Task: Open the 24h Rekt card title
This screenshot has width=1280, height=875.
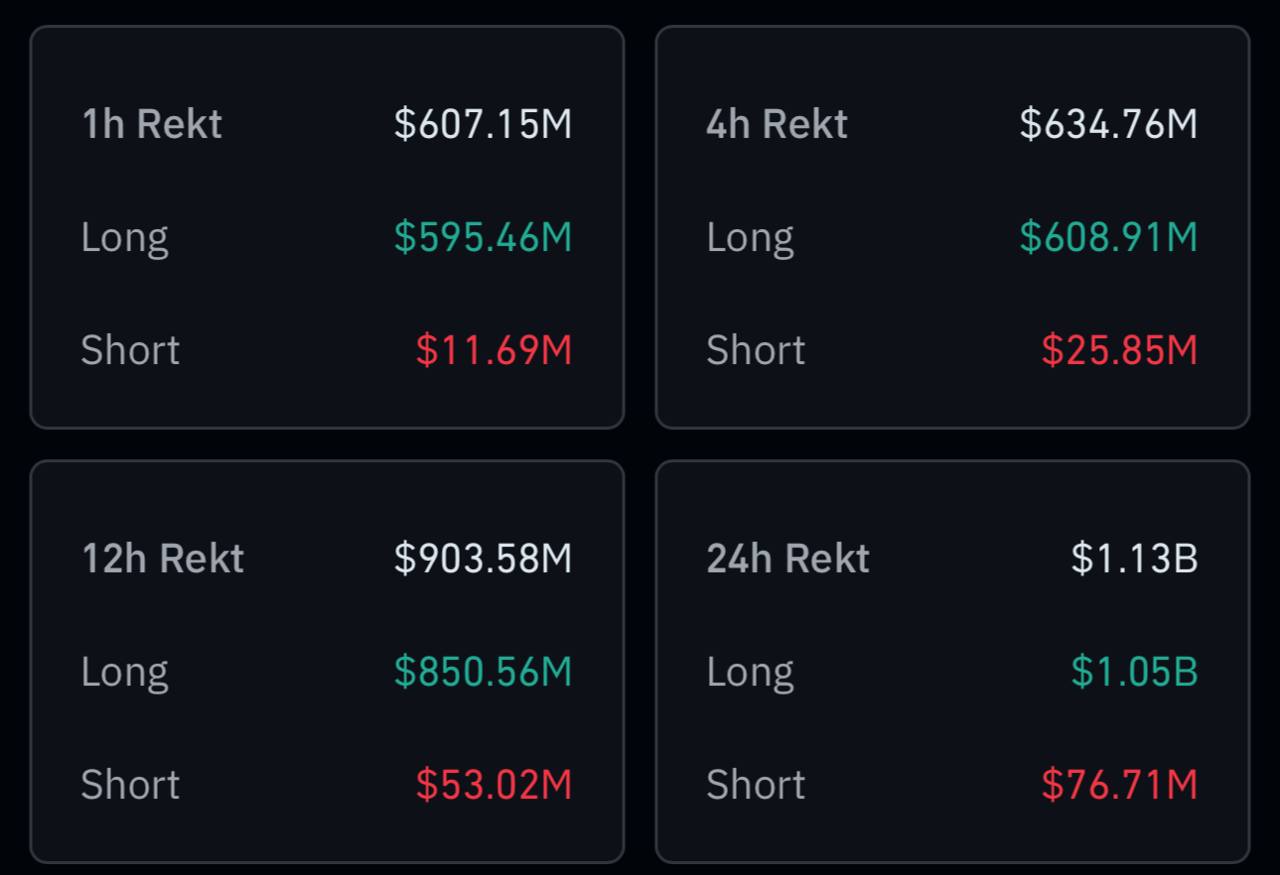Action: 788,558
